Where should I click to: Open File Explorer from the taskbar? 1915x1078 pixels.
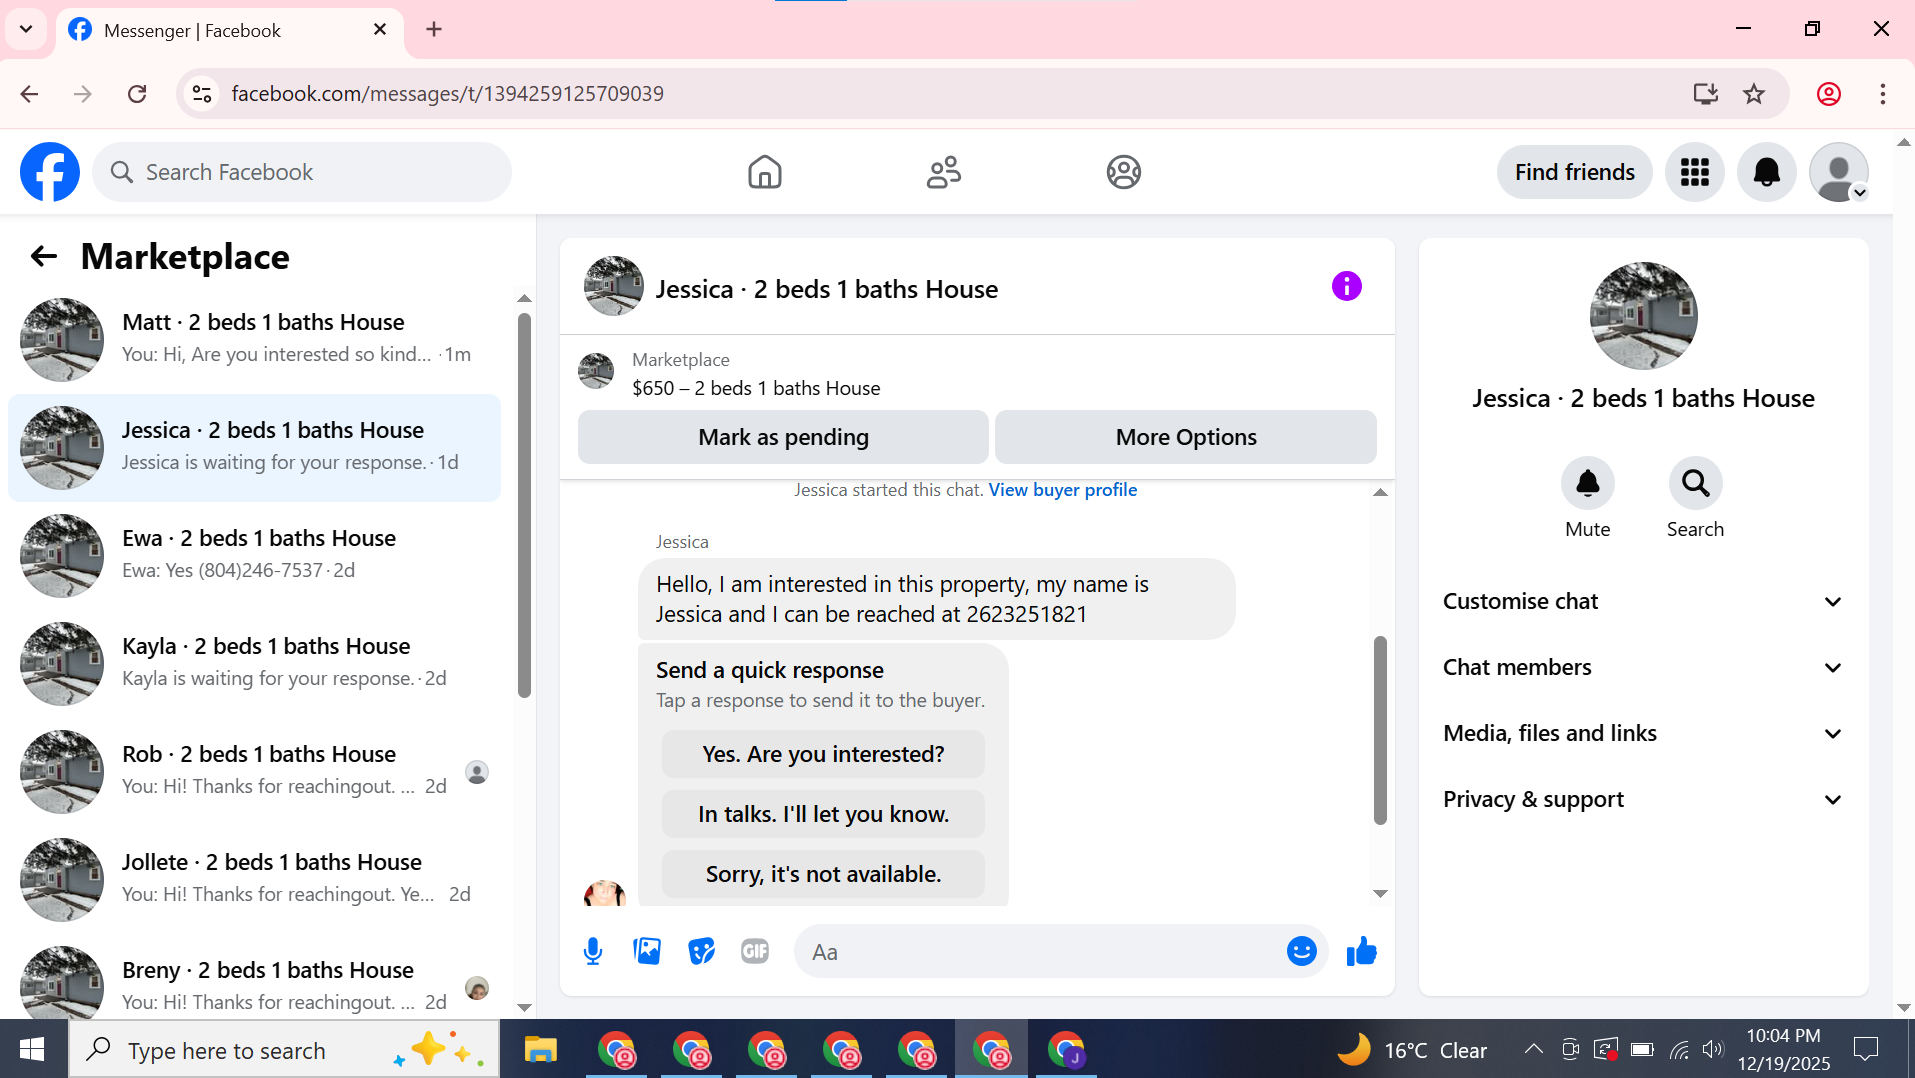pos(541,1050)
